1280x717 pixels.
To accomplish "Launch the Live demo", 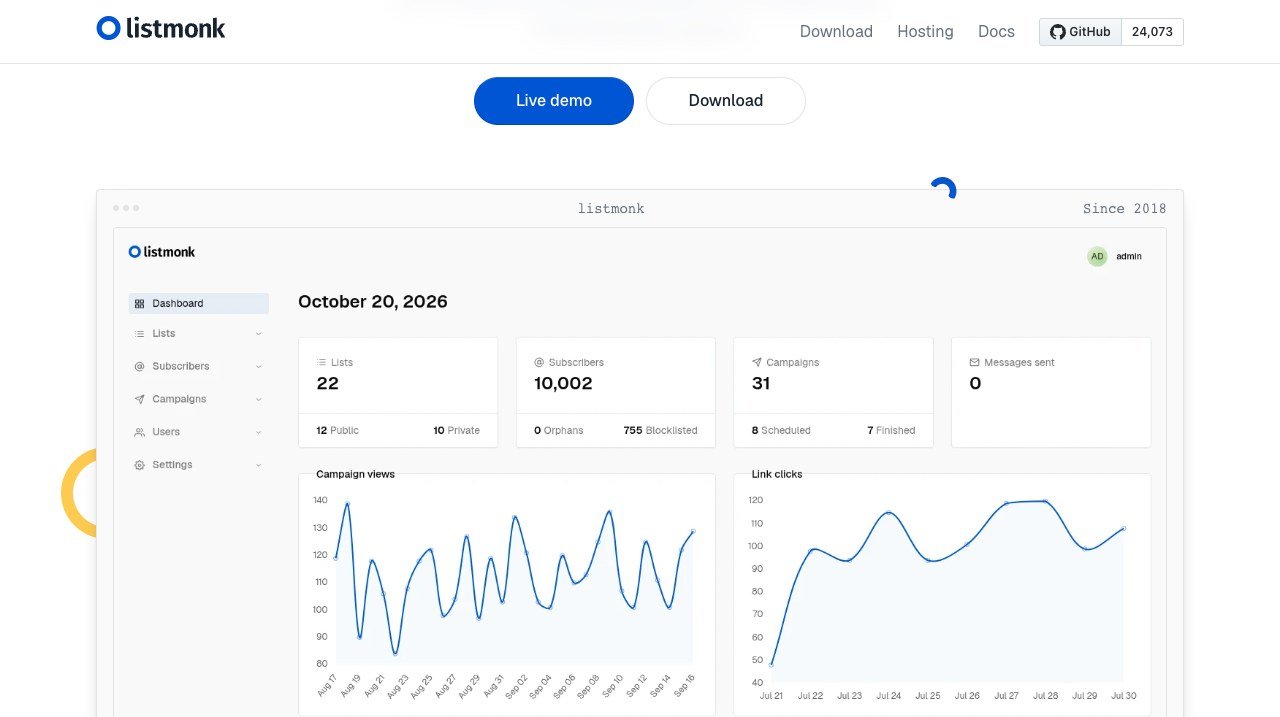I will [554, 101].
